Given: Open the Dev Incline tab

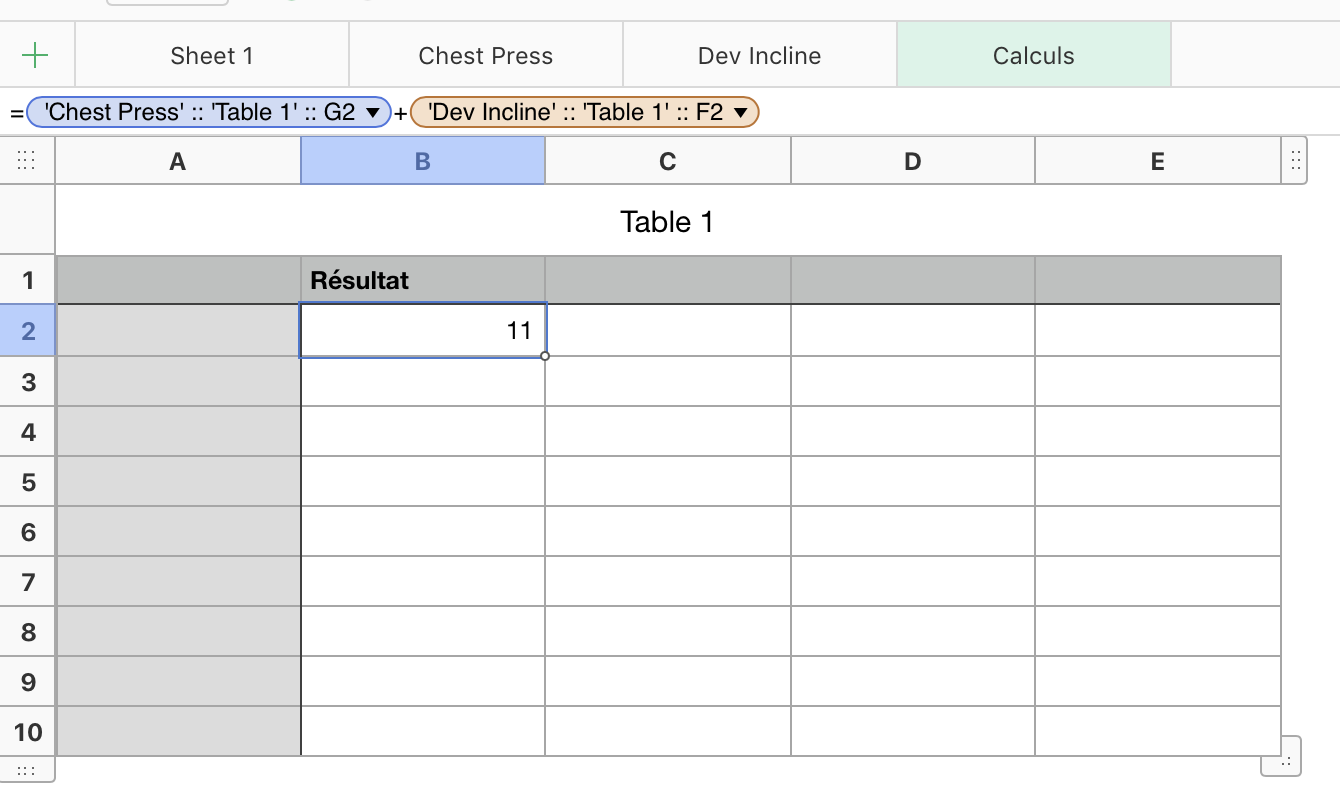Looking at the screenshot, I should (760, 56).
